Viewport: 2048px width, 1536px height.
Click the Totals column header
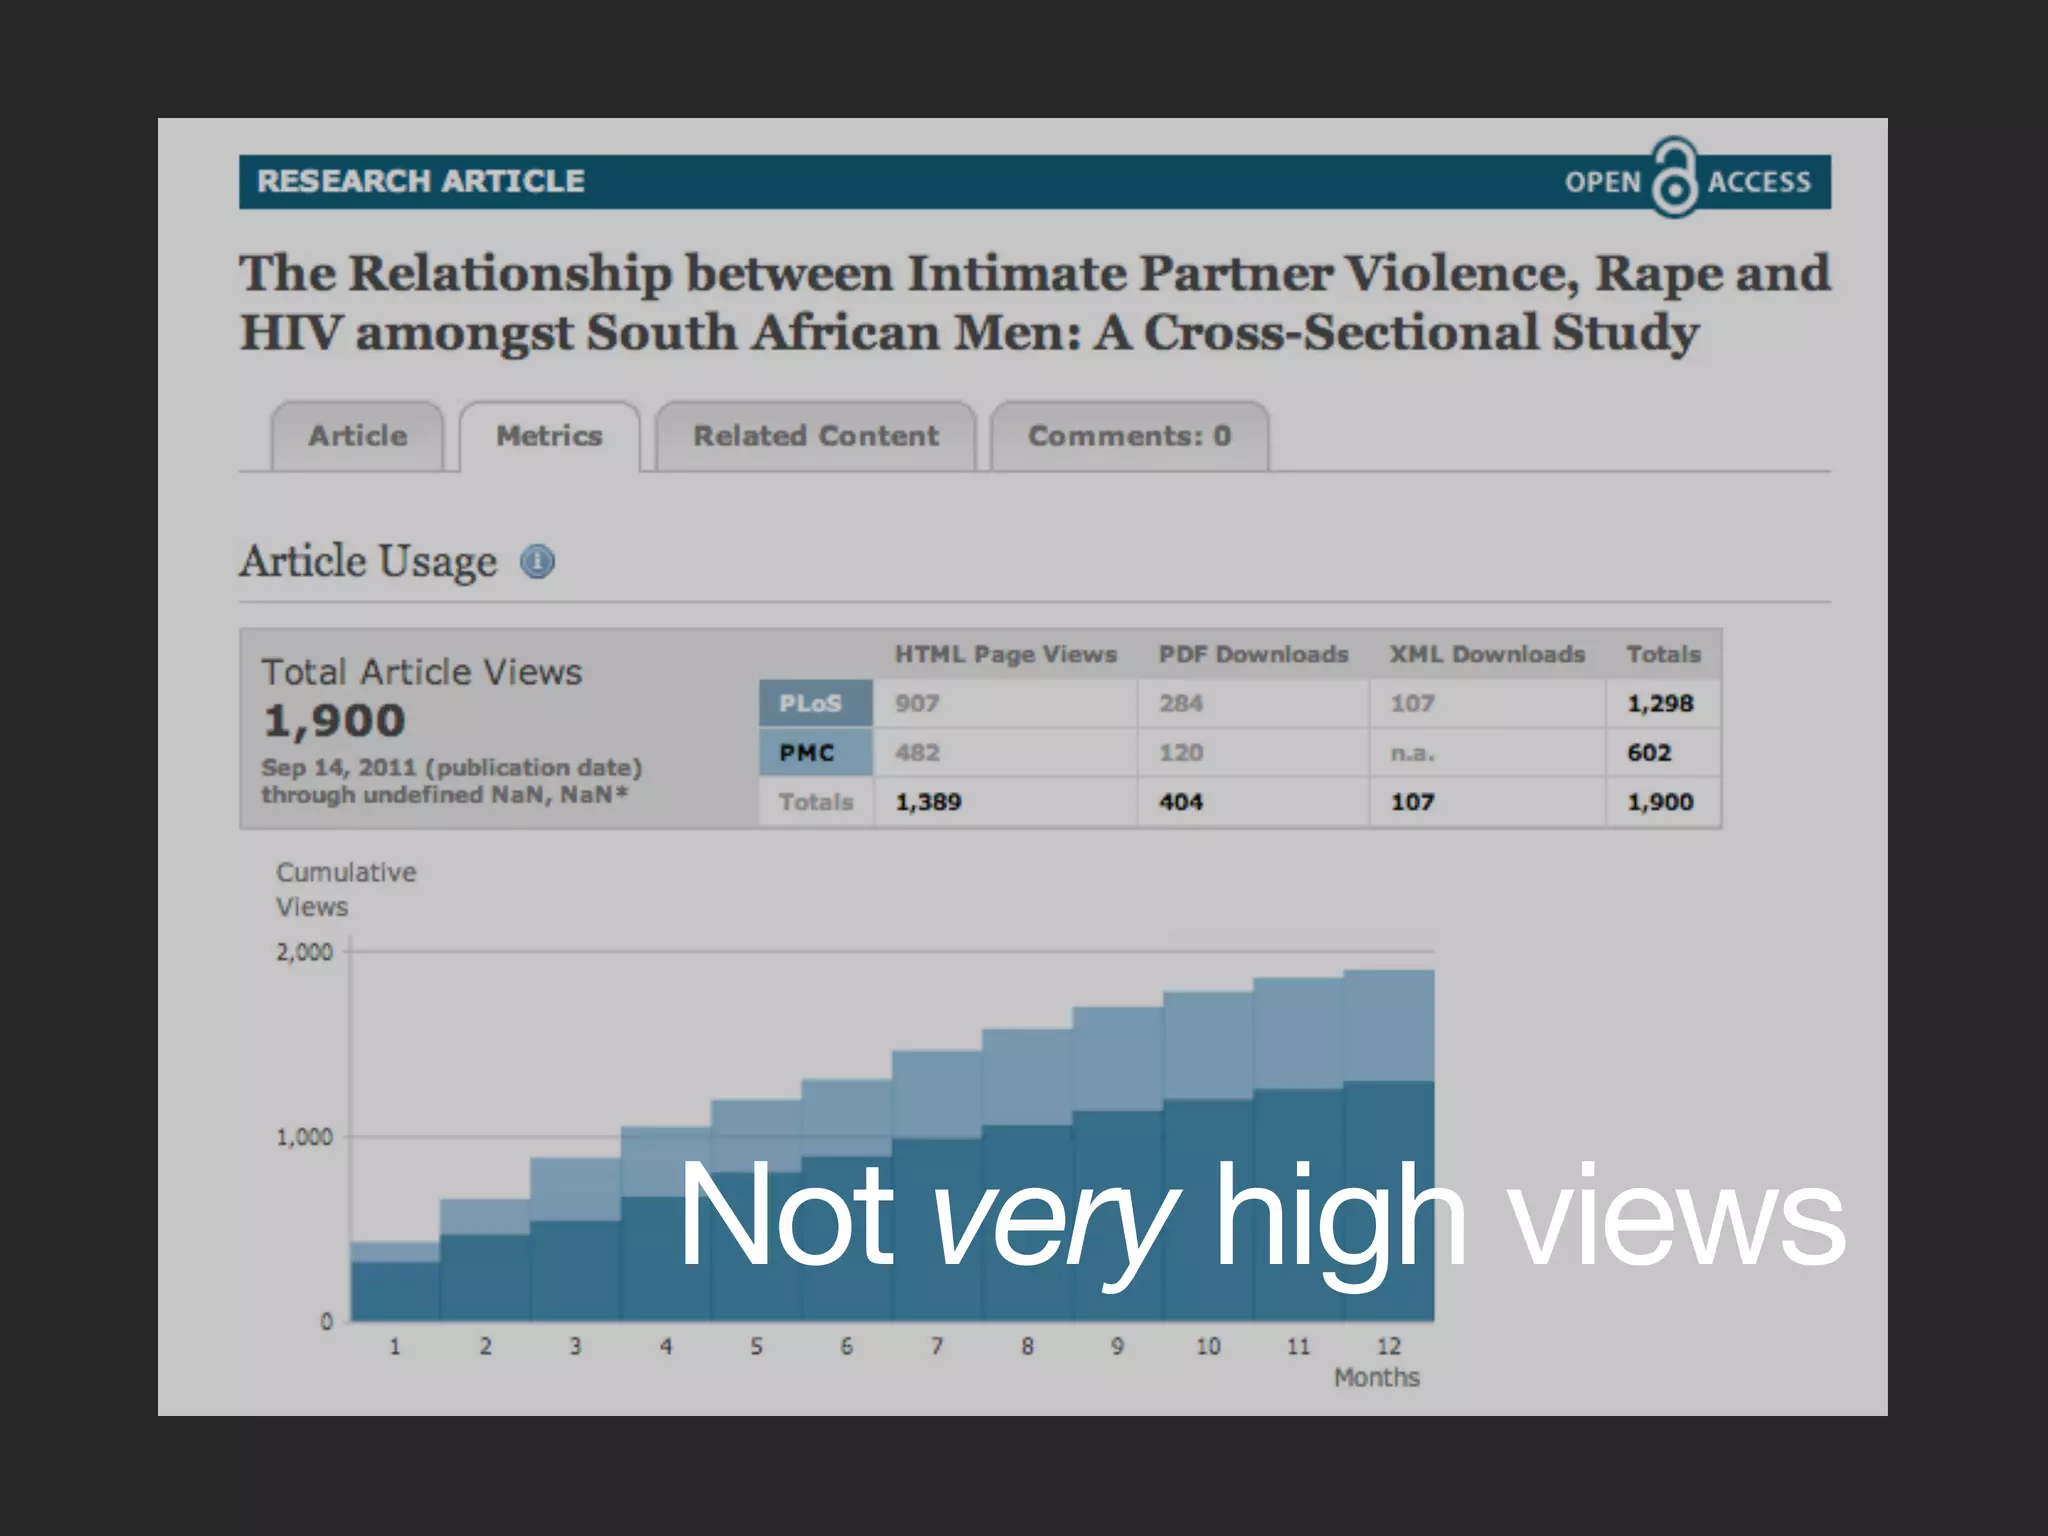coord(1663,655)
